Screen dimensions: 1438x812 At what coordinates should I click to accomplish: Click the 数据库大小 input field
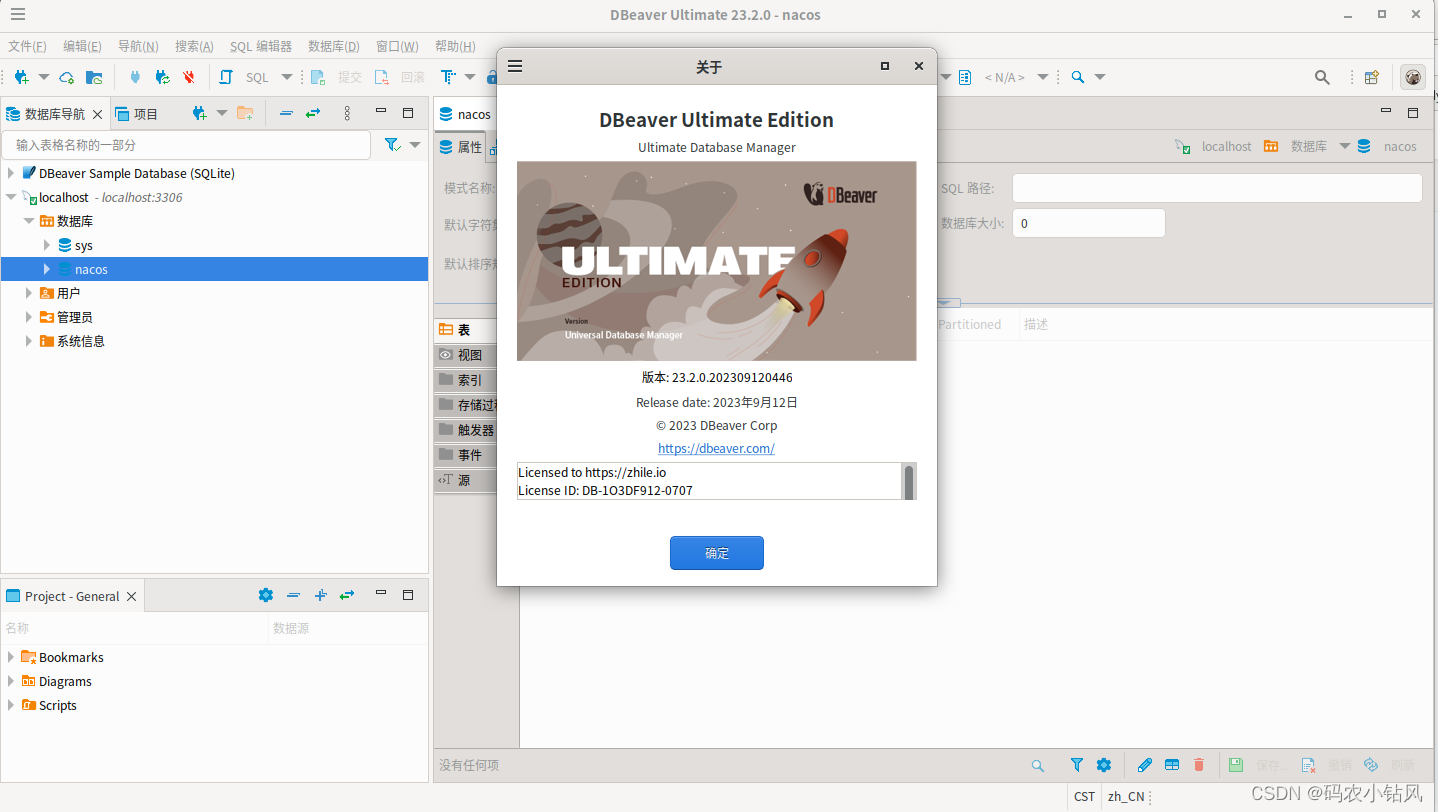click(x=1088, y=223)
